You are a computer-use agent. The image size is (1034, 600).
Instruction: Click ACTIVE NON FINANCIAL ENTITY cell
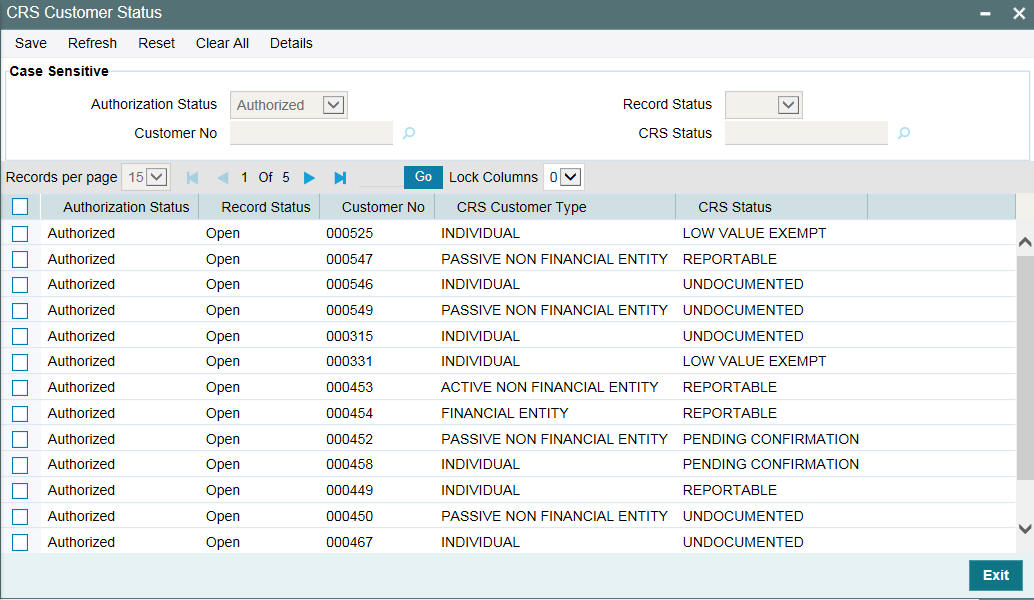click(549, 388)
